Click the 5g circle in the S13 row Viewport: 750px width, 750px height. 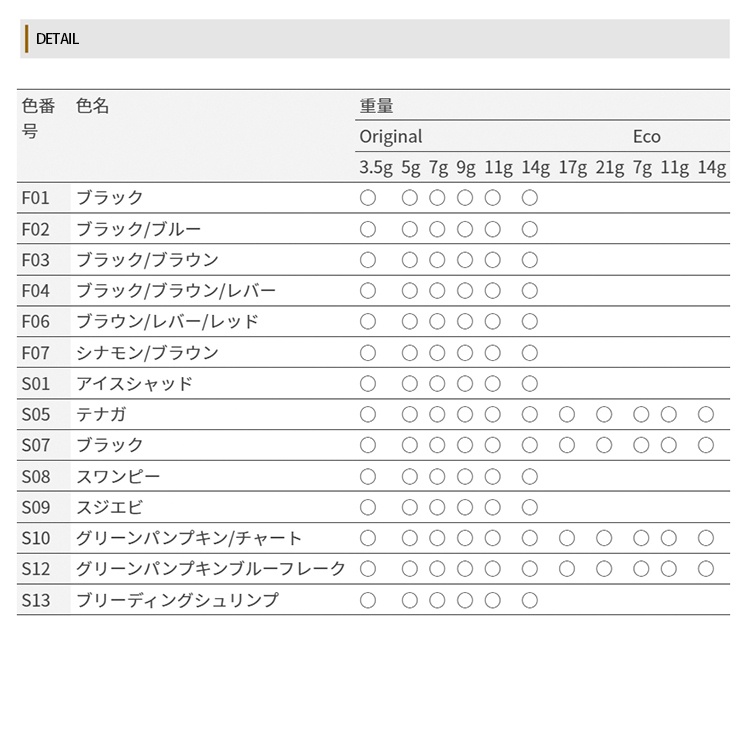coord(410,600)
